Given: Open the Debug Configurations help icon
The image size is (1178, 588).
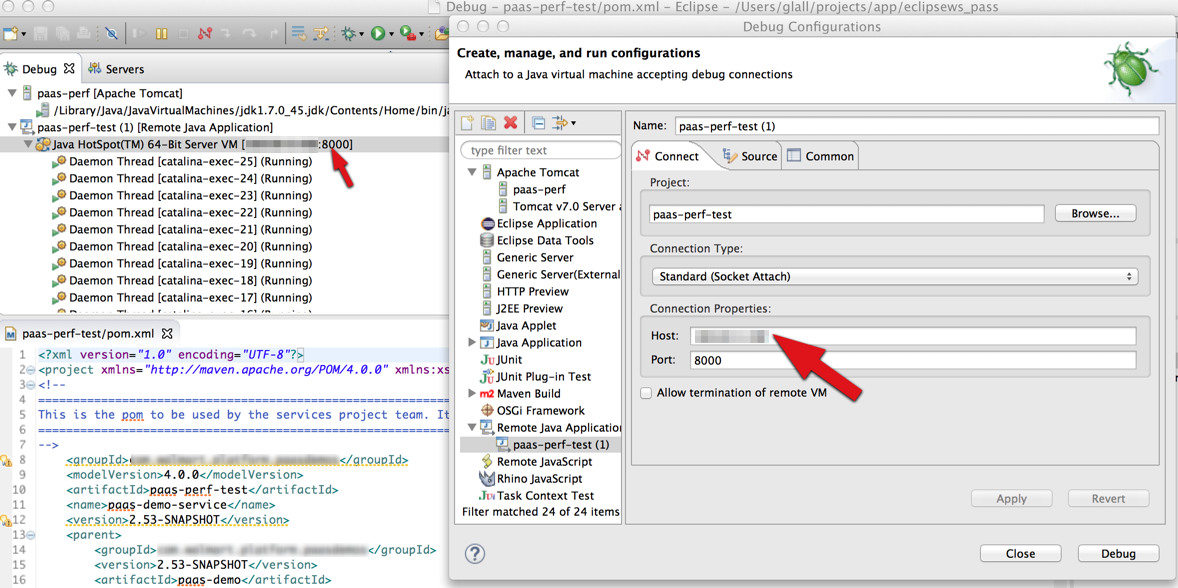Looking at the screenshot, I should (474, 553).
